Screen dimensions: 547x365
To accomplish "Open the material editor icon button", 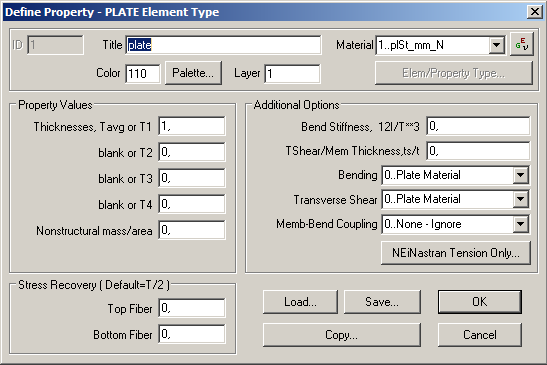I will pyautogui.click(x=522, y=44).
